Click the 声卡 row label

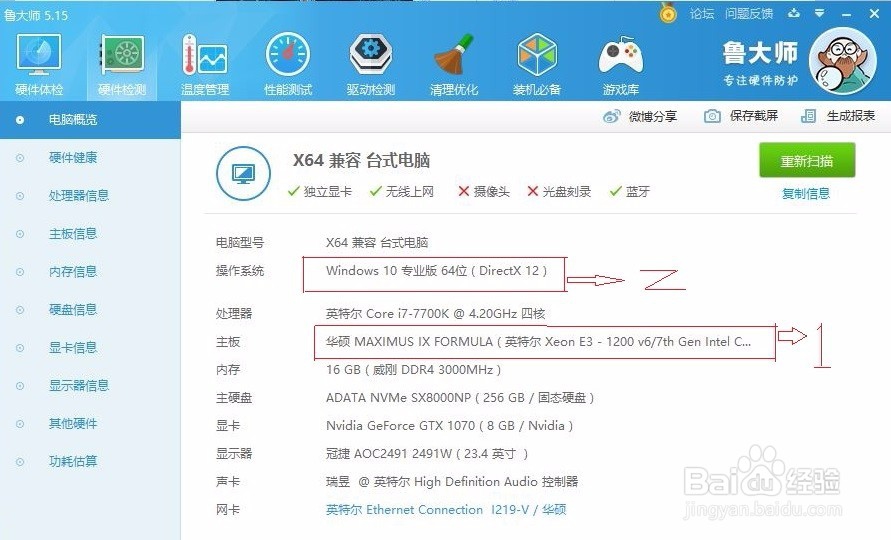[x=227, y=482]
